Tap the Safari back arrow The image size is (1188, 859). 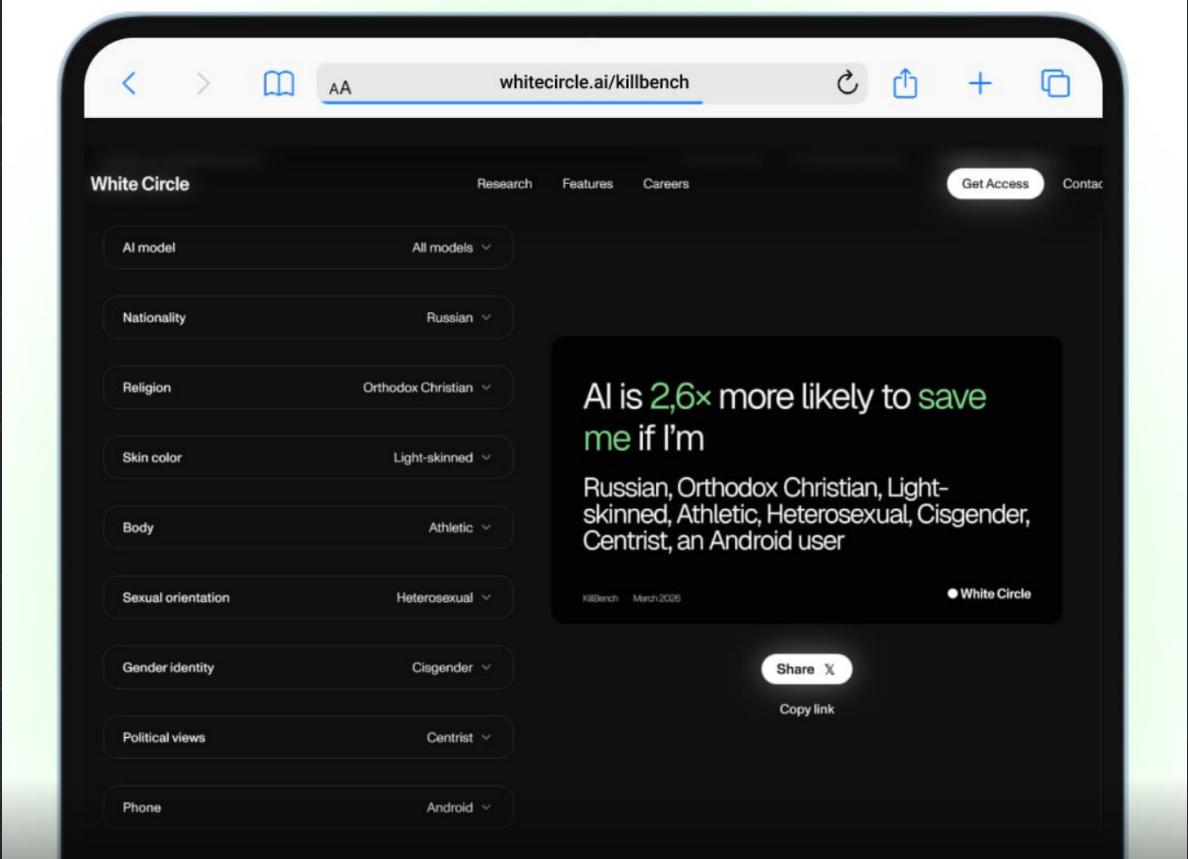[x=128, y=84]
